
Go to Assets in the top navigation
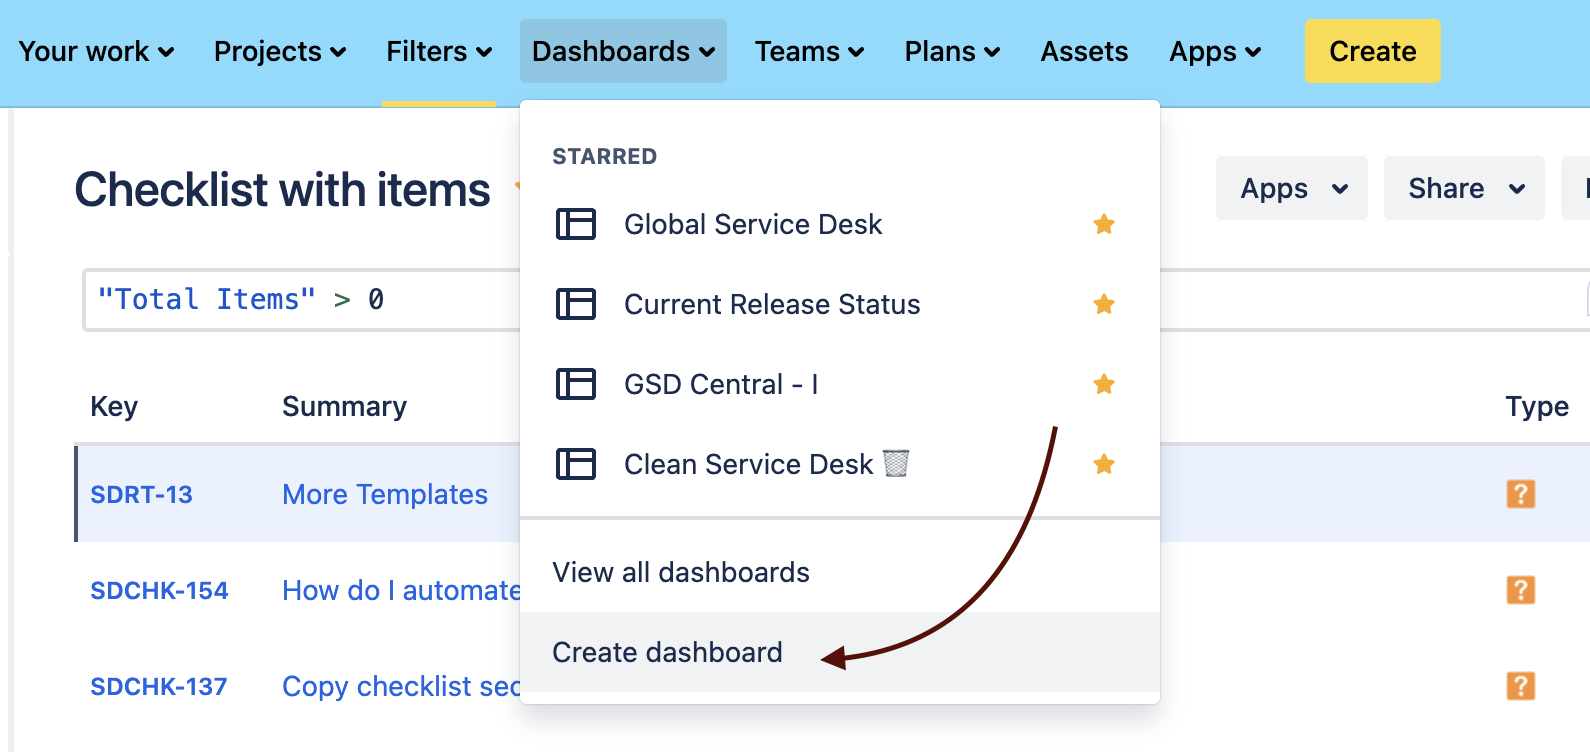[1084, 51]
